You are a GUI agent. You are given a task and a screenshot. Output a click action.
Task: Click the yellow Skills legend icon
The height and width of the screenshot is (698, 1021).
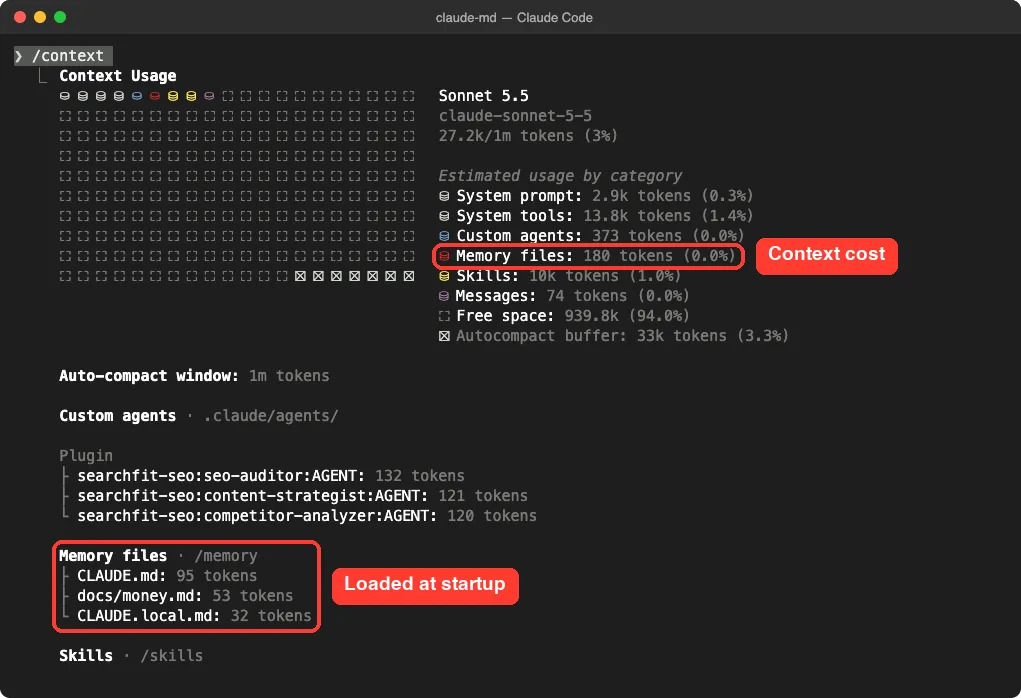[x=444, y=277]
